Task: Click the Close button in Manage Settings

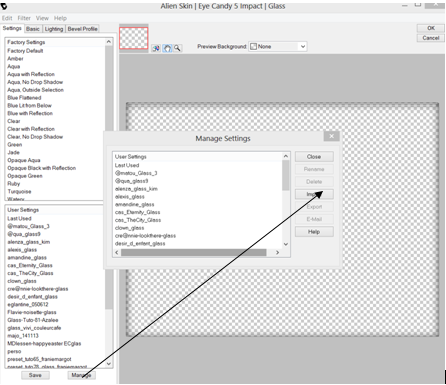Action: tap(314, 157)
